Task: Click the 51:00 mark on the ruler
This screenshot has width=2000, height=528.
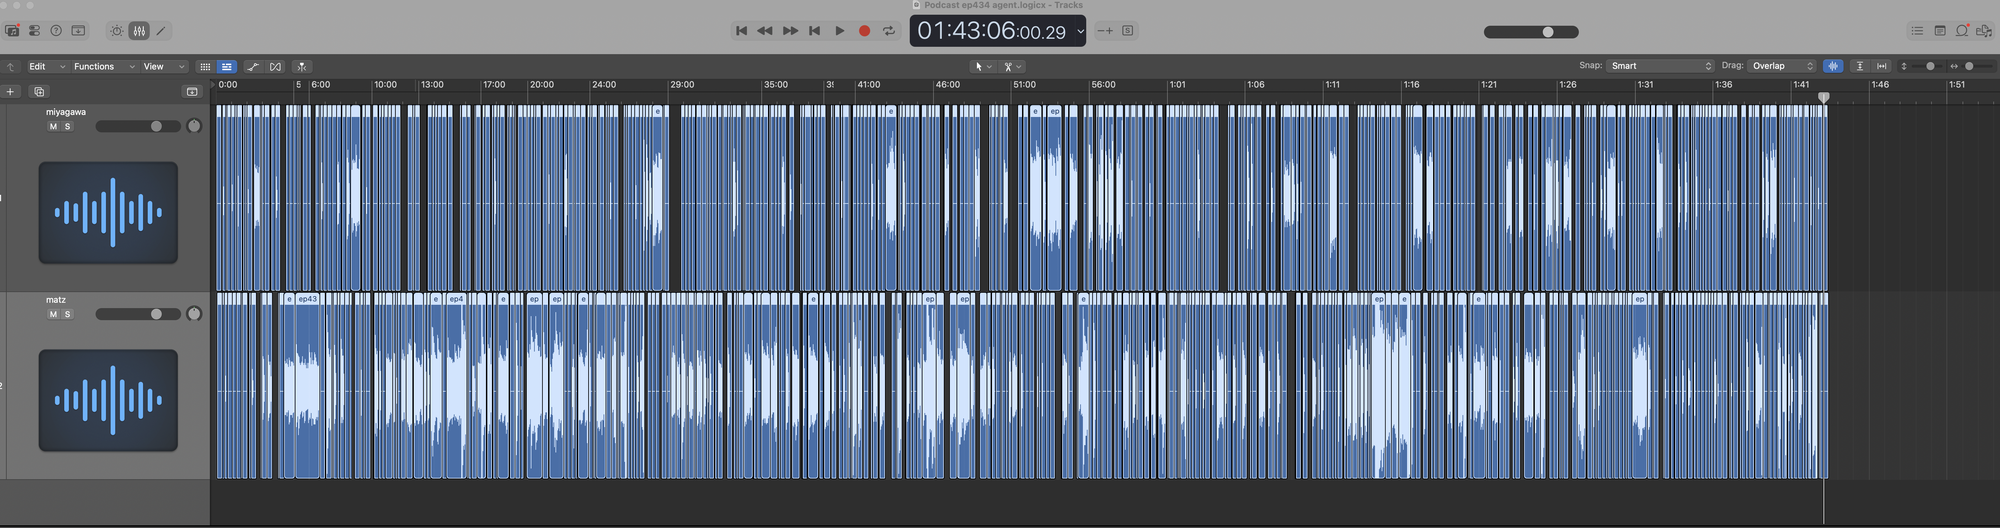Action: click(1024, 85)
